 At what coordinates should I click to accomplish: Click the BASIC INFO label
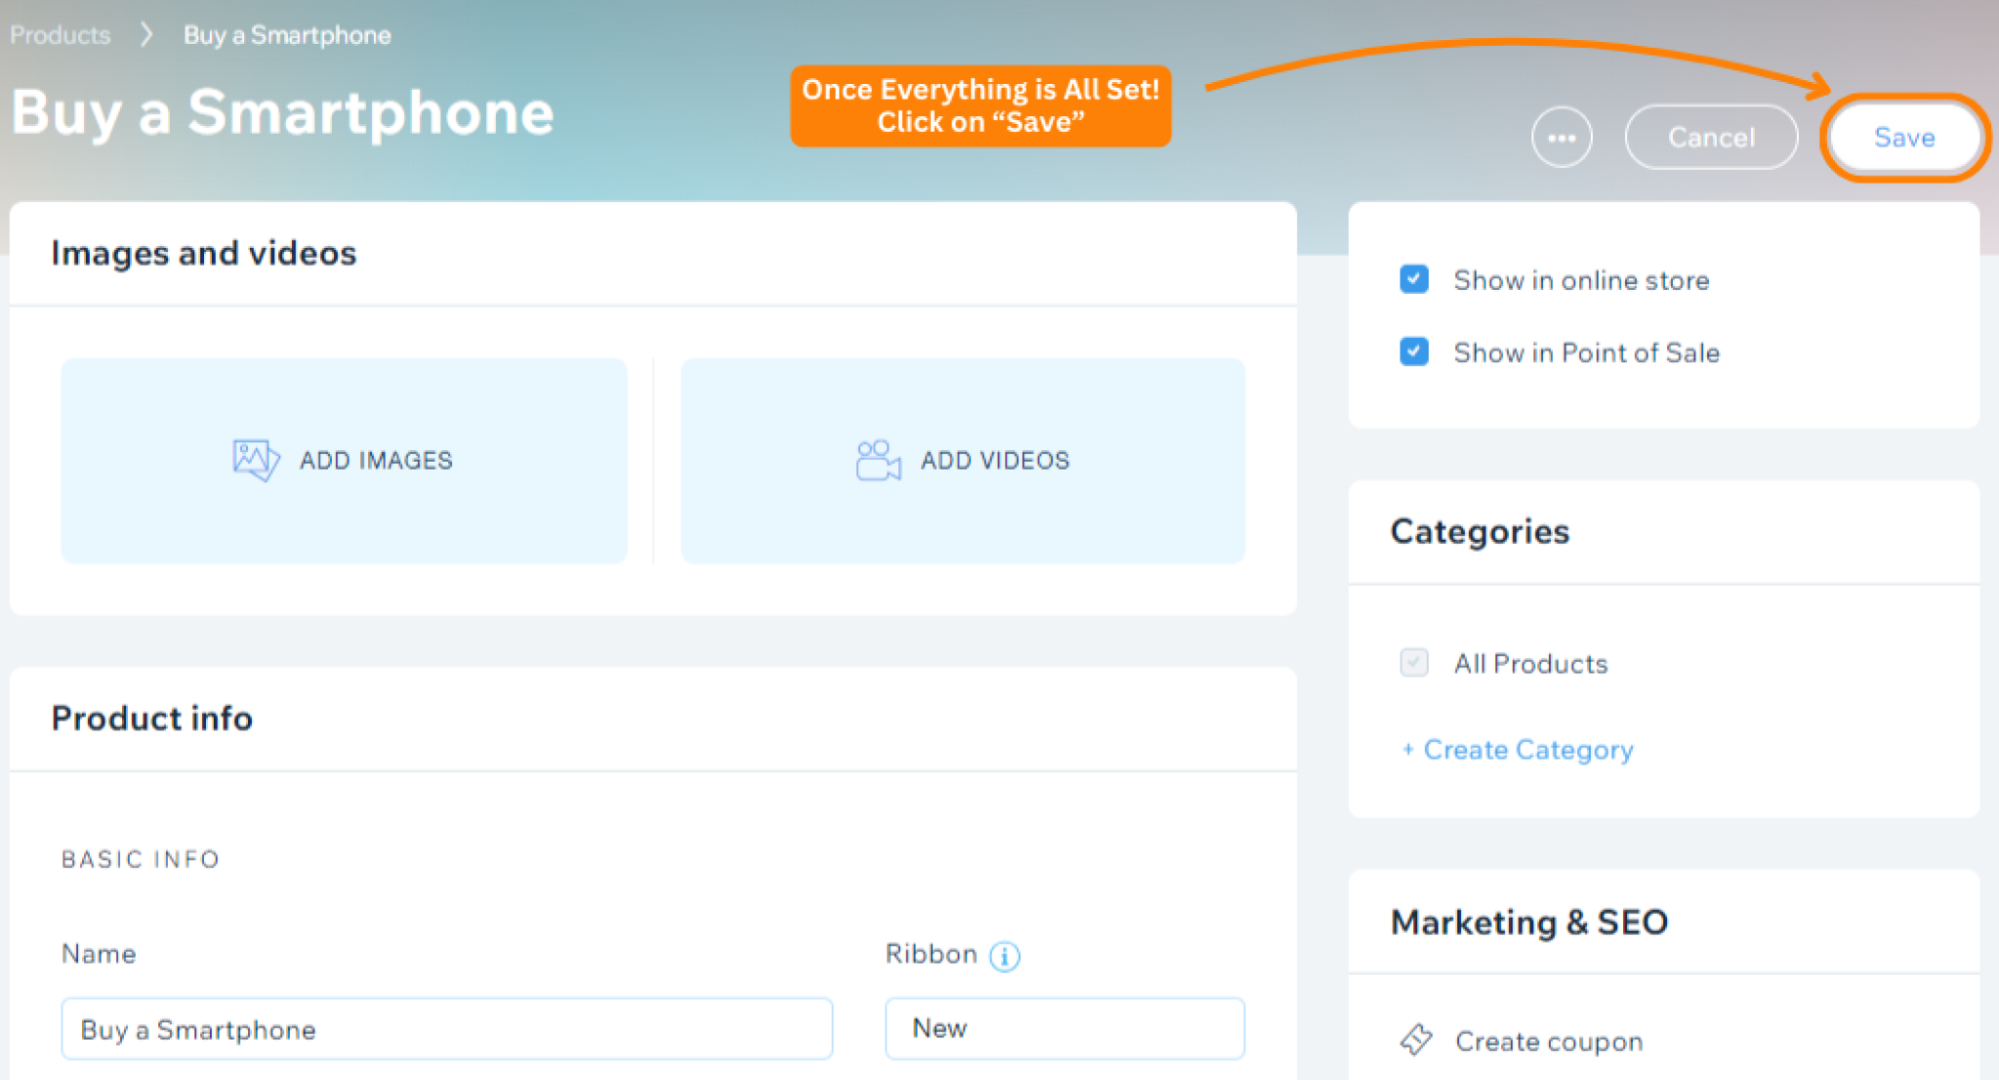coord(140,859)
